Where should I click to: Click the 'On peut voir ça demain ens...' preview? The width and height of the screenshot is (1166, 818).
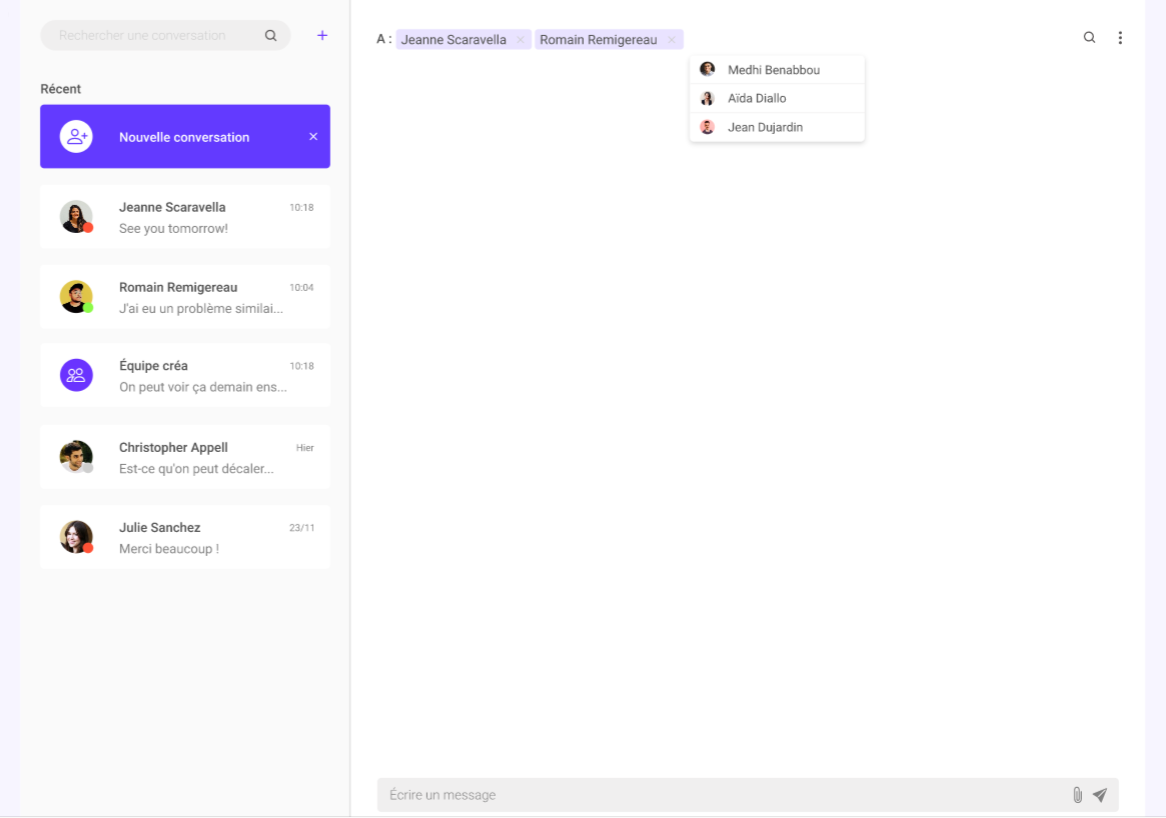pyautogui.click(x=203, y=387)
